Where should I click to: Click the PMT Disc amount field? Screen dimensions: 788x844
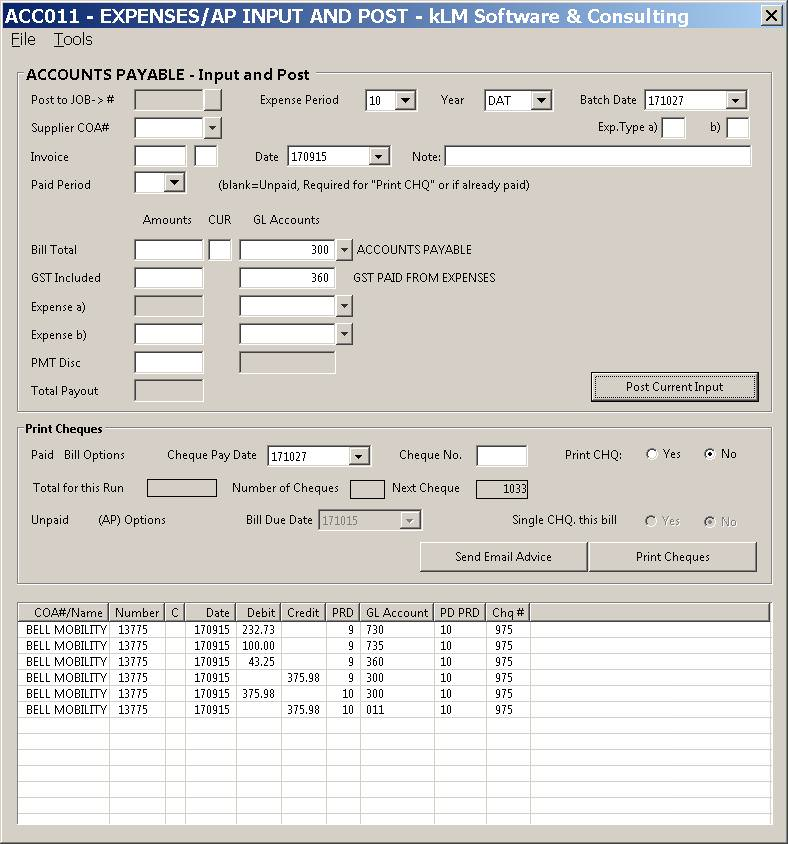169,362
